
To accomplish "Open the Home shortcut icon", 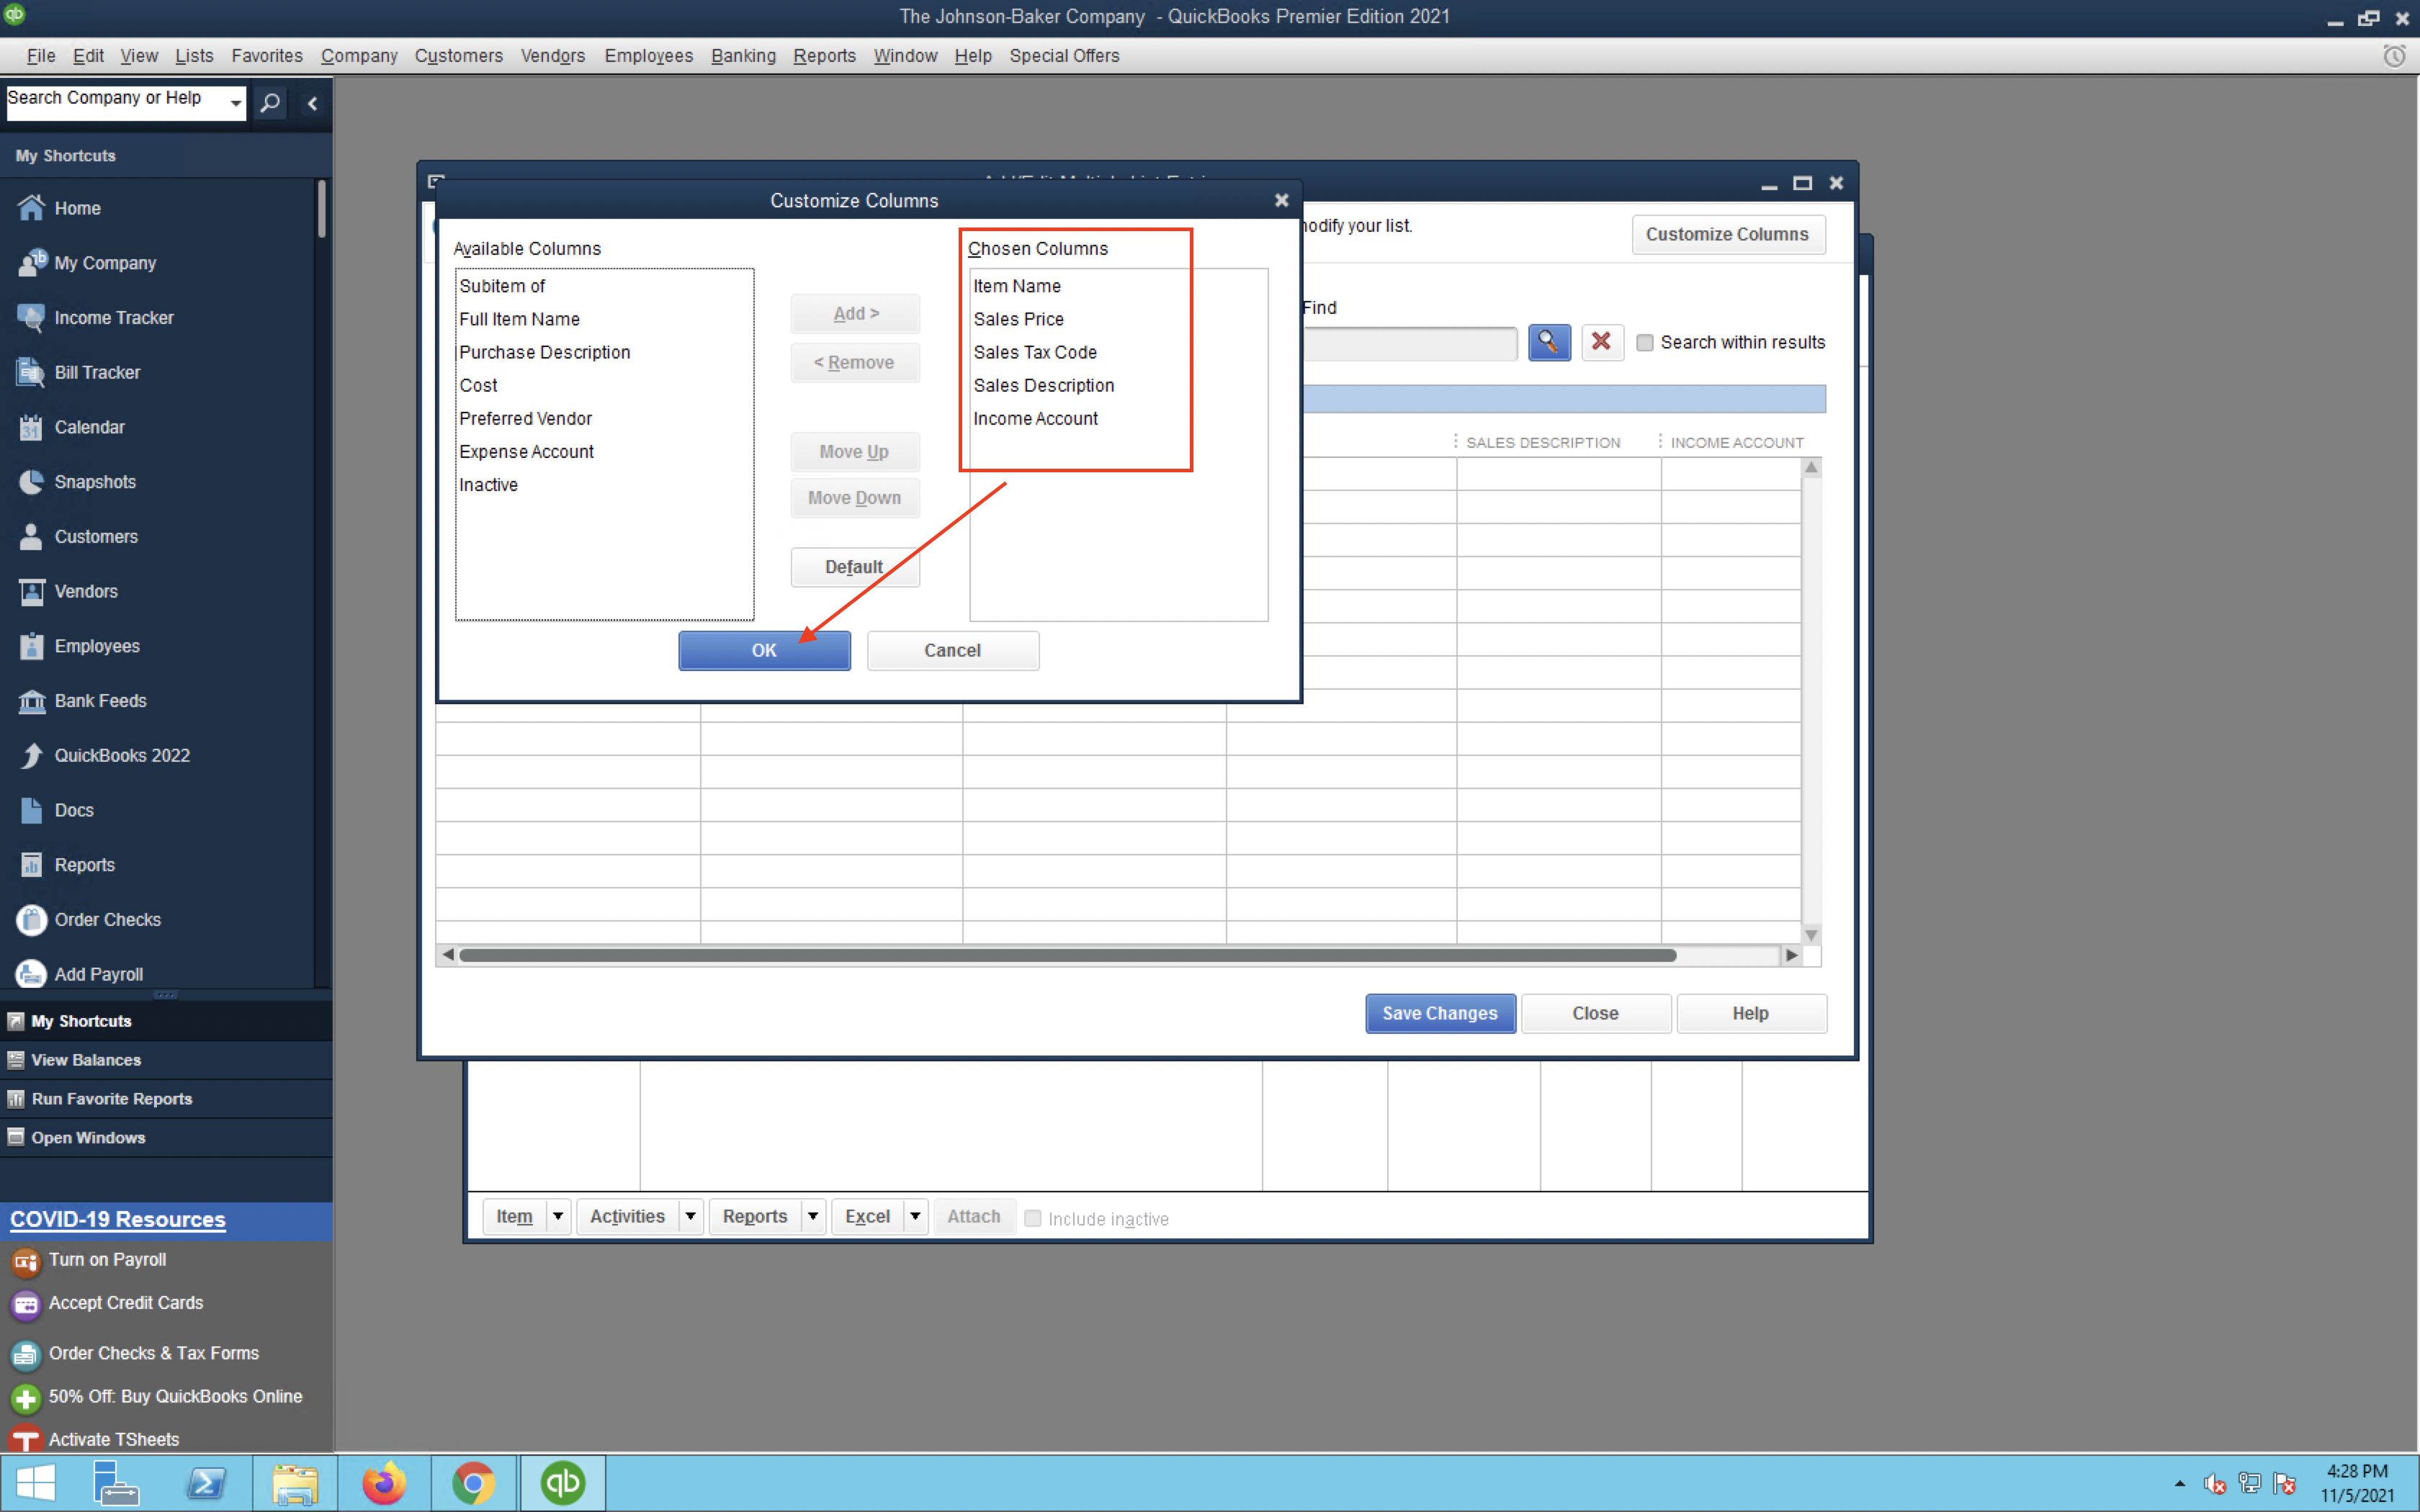I will coord(31,208).
